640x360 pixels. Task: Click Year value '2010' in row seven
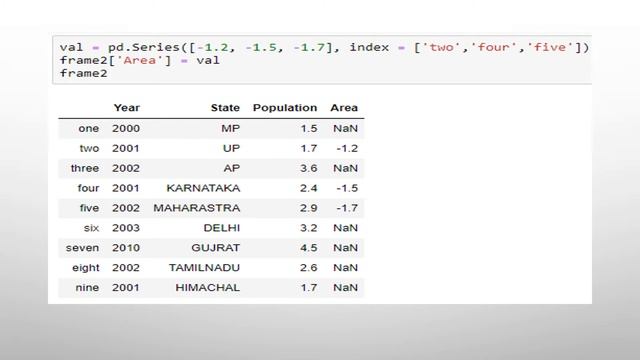click(x=126, y=248)
